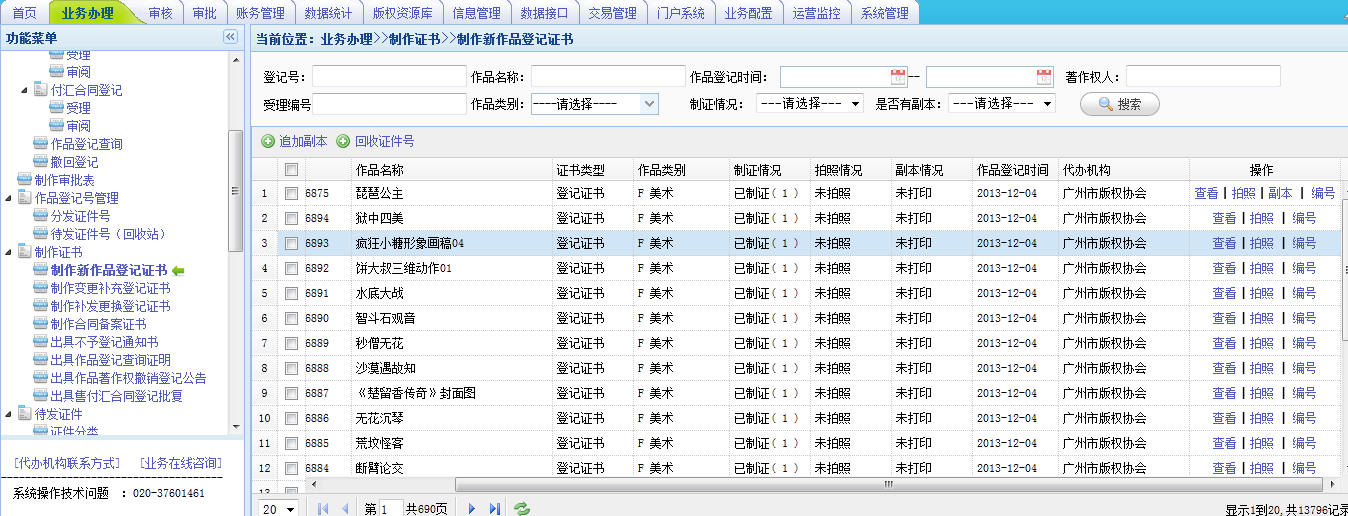This screenshot has height=516, width=1348.
Task: Select checkbox for 水底大战 row
Action: [x=291, y=293]
